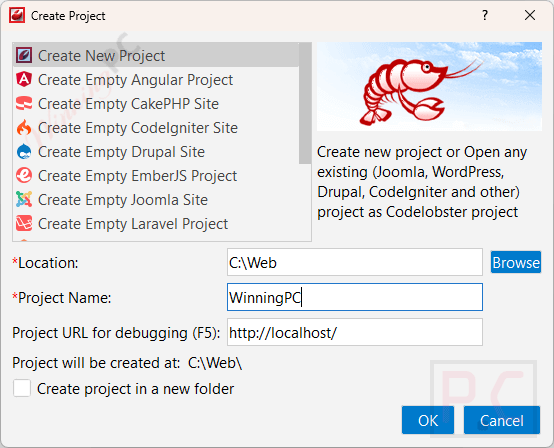The height and width of the screenshot is (448, 554).
Task: Click the EmberJS logo icon
Action: 24,176
